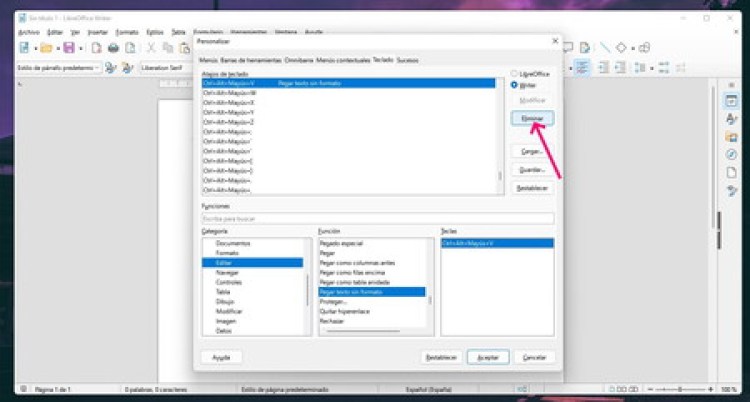Open the sidebar Navigator compass icon
Screen dimensions: 750x402
[731, 155]
